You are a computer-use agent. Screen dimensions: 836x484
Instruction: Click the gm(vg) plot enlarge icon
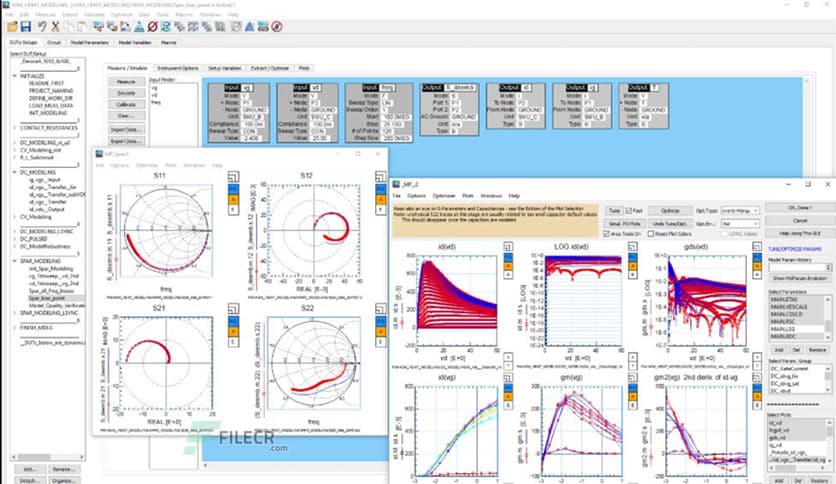(x=632, y=377)
